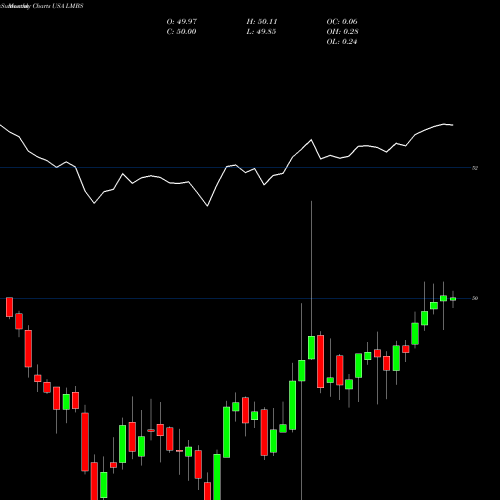Click the "Charts USA LMBS" chart title
Viewport: 500px width, 500px height.
click(58, 6)
